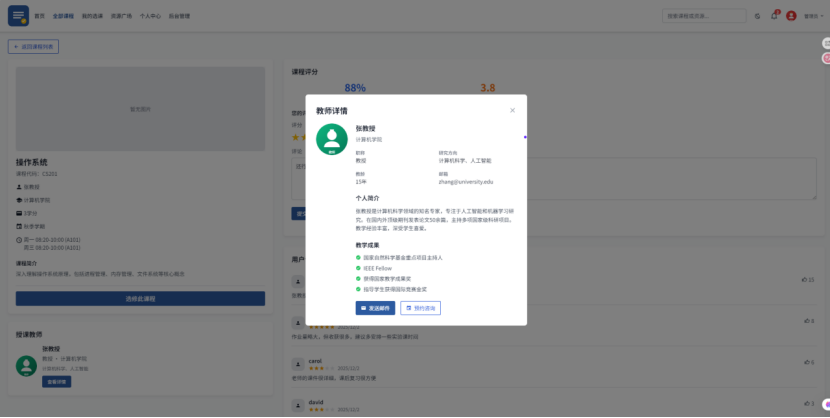
Task: Click the calendar icon beside 秋季学期
Action: tap(19, 226)
